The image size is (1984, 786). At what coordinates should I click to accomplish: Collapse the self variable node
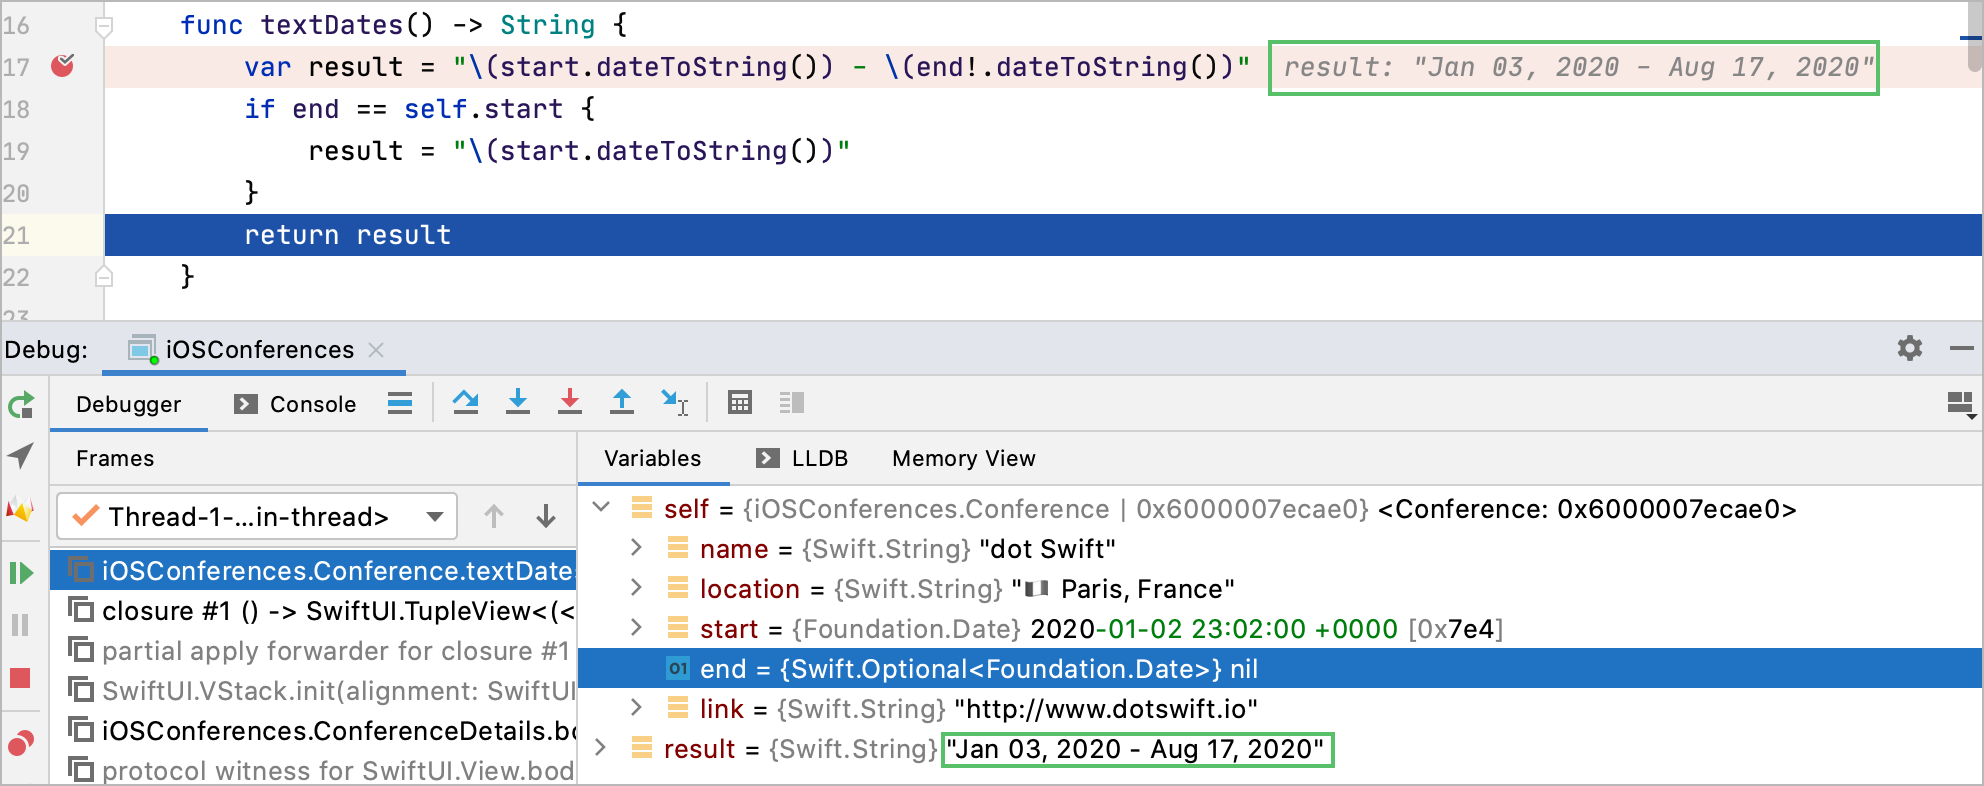click(x=601, y=507)
